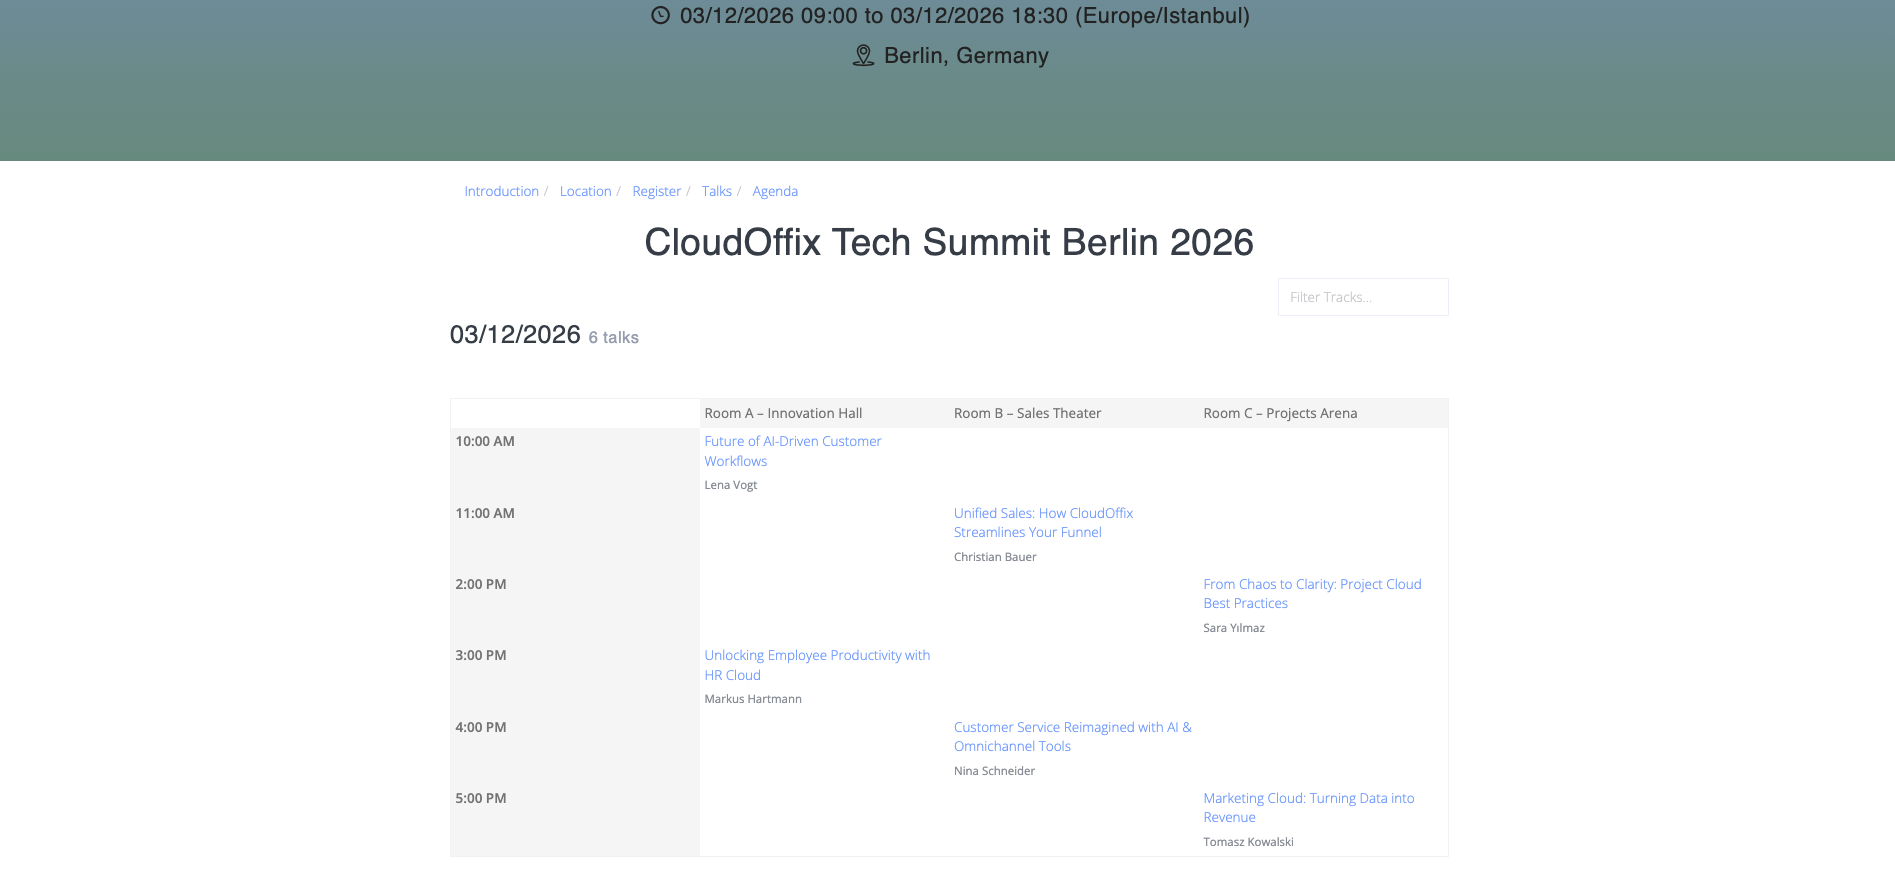Click the 3:00 PM time slot
Image resolution: width=1895 pixels, height=872 pixels.
(481, 655)
